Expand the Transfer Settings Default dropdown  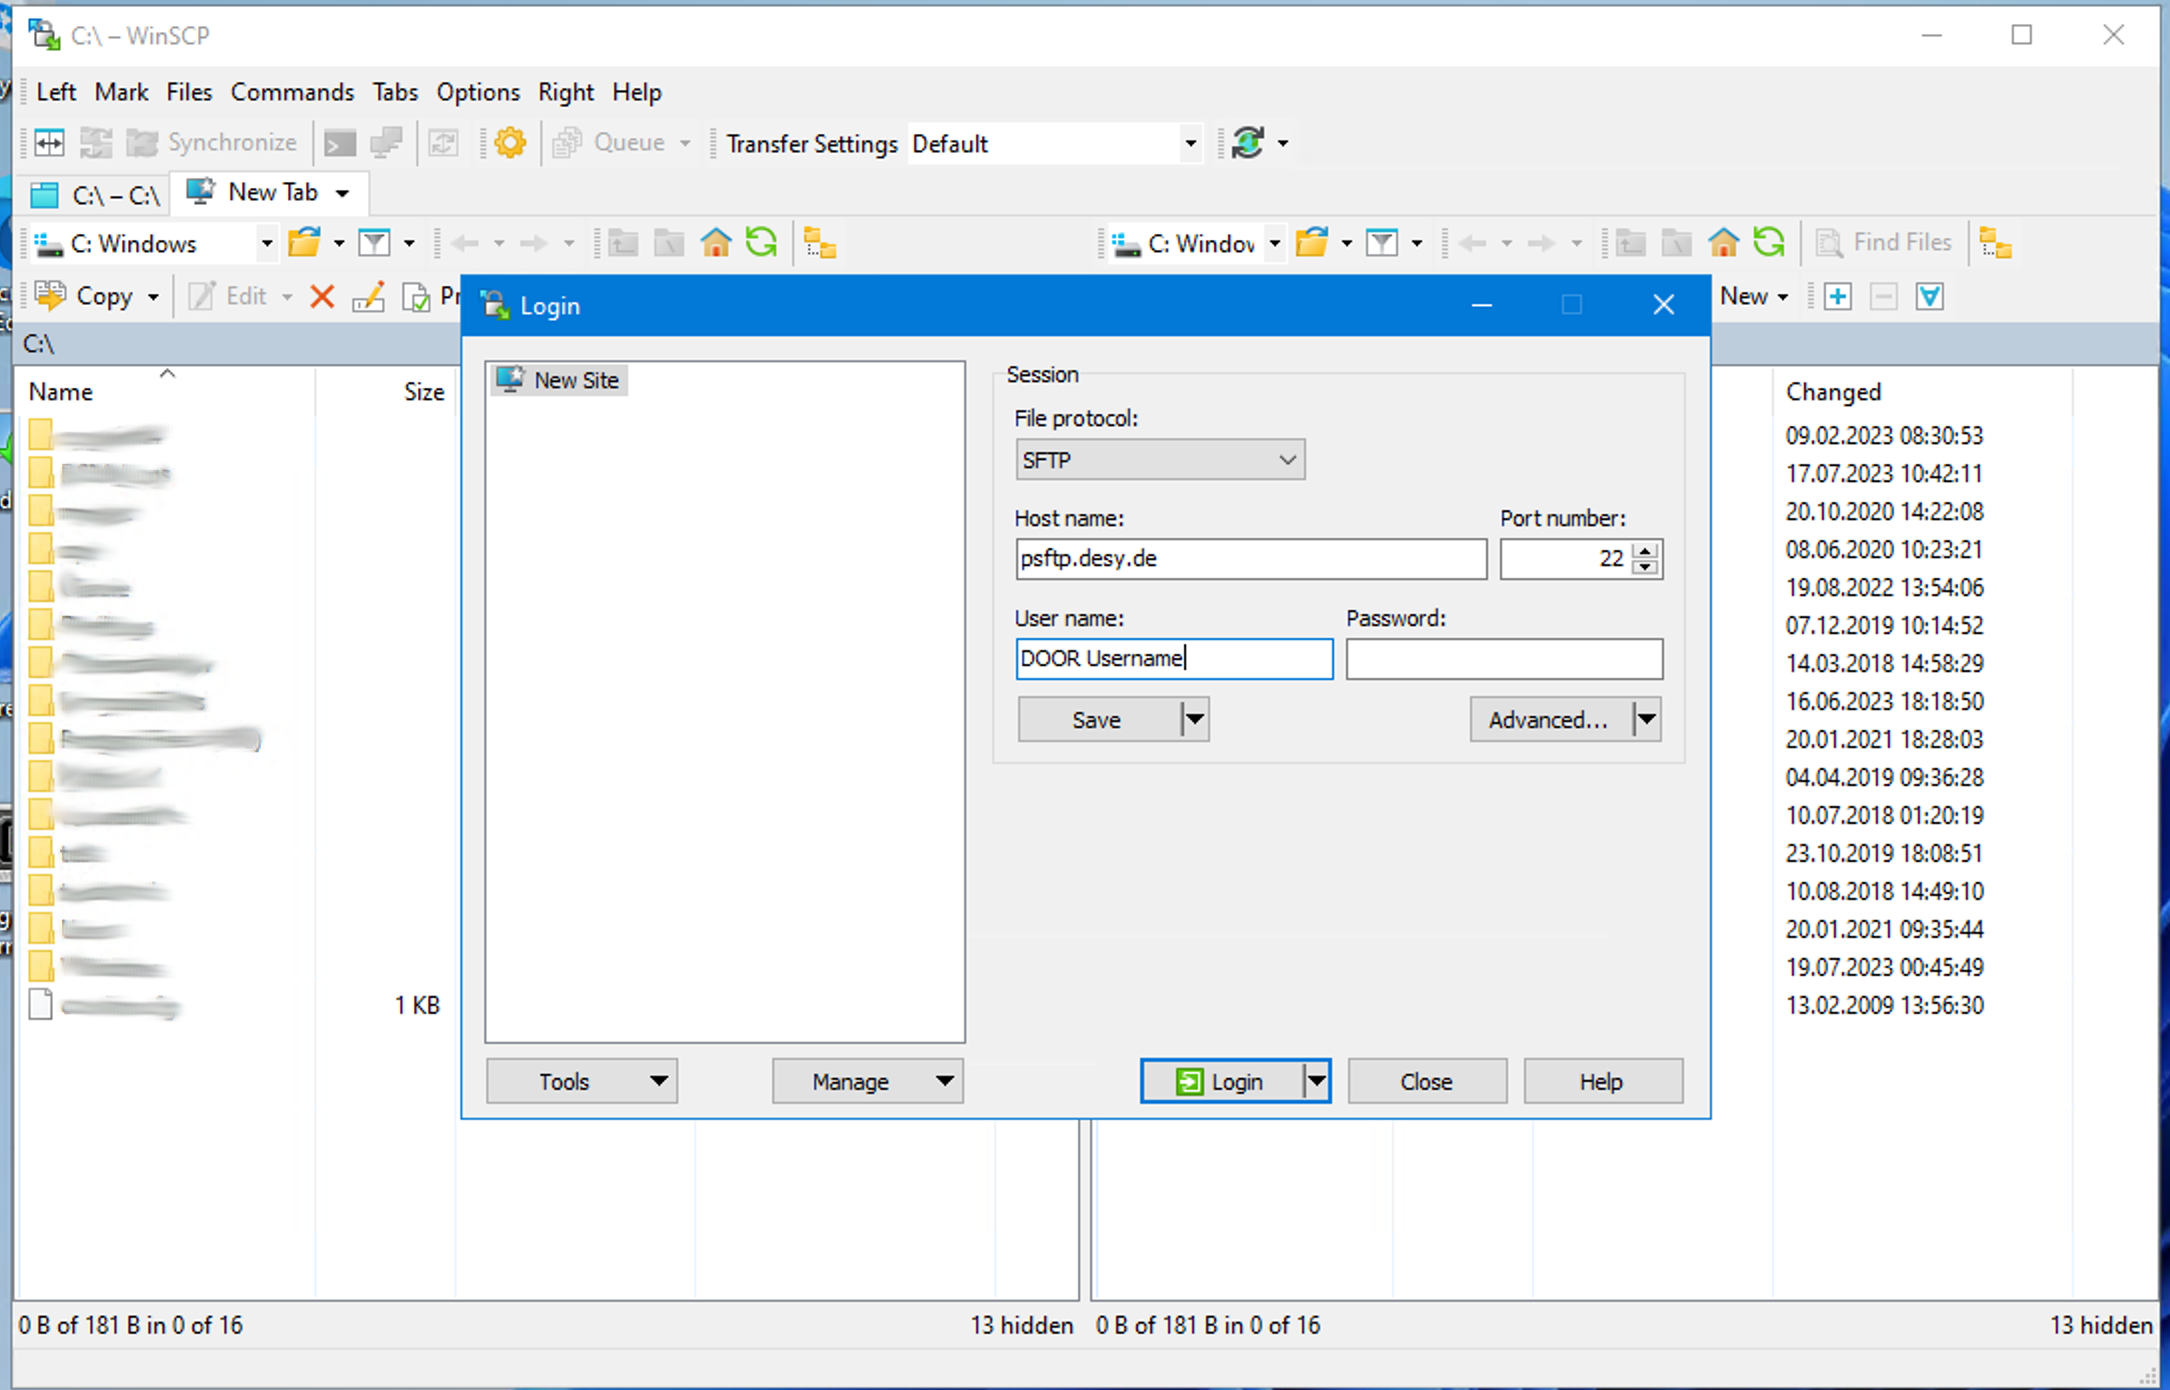(1190, 144)
